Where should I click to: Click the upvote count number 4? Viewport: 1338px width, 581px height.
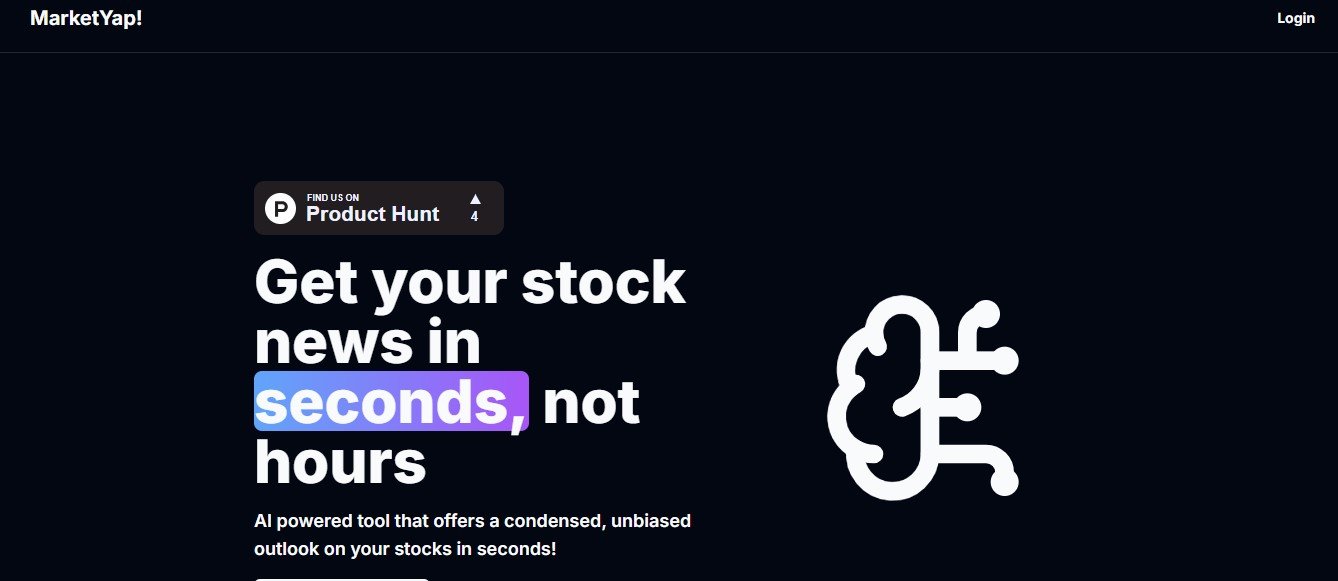474,216
